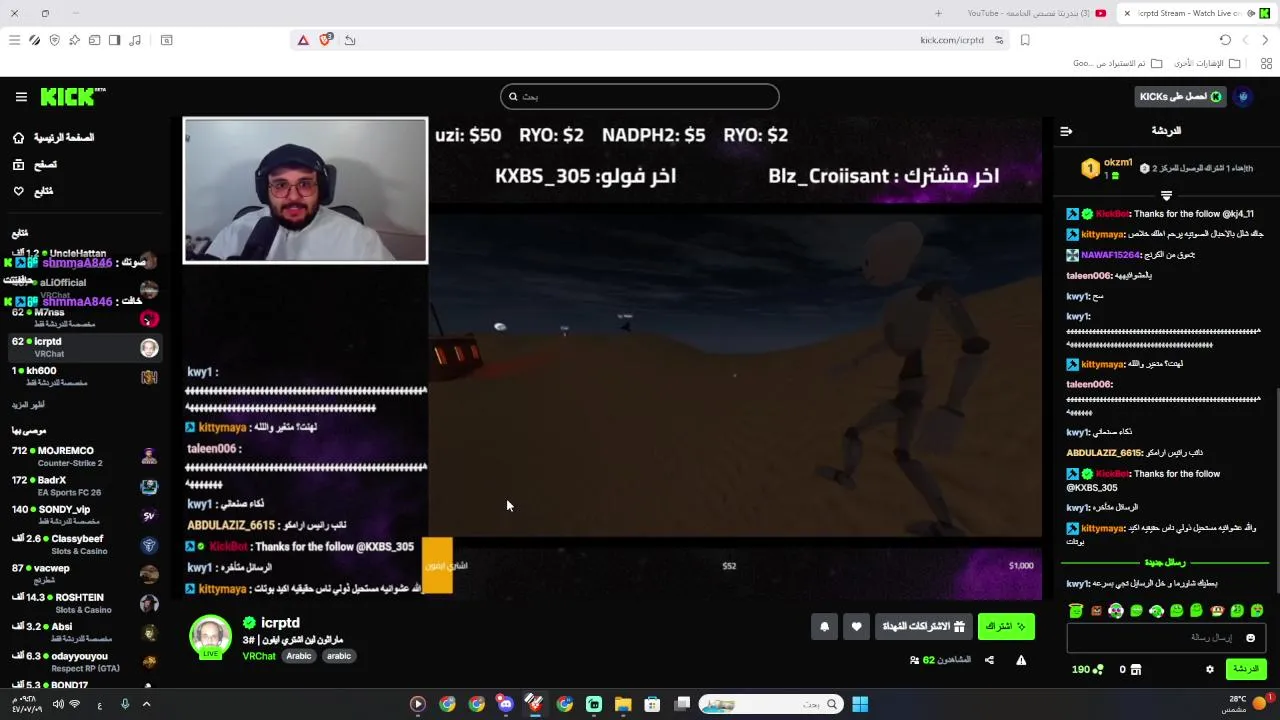Open SONDY_vip recommended channel

click(x=84, y=515)
